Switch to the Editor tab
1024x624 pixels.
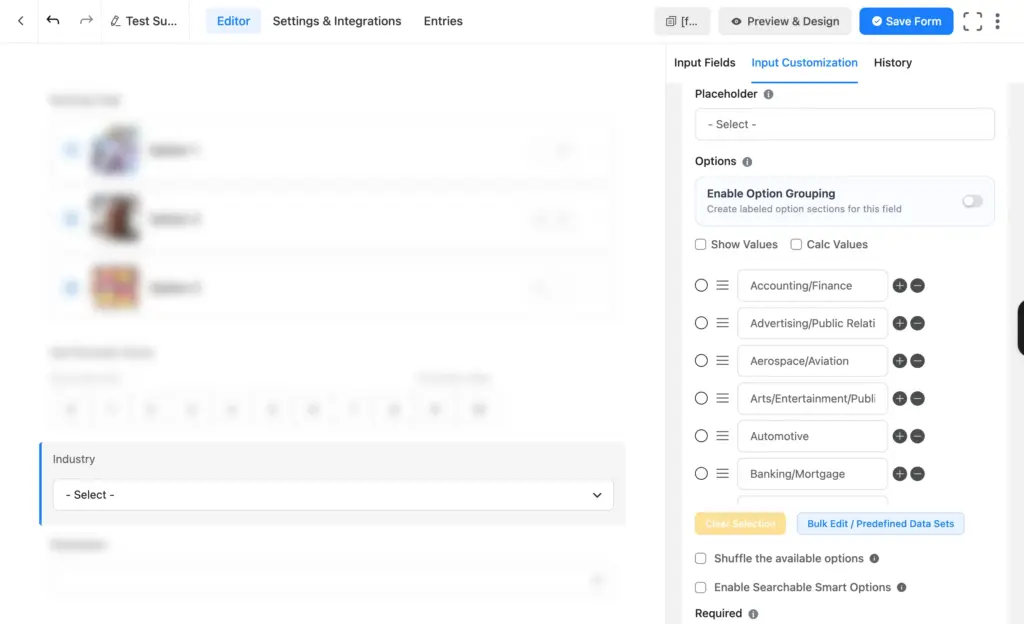coord(233,21)
